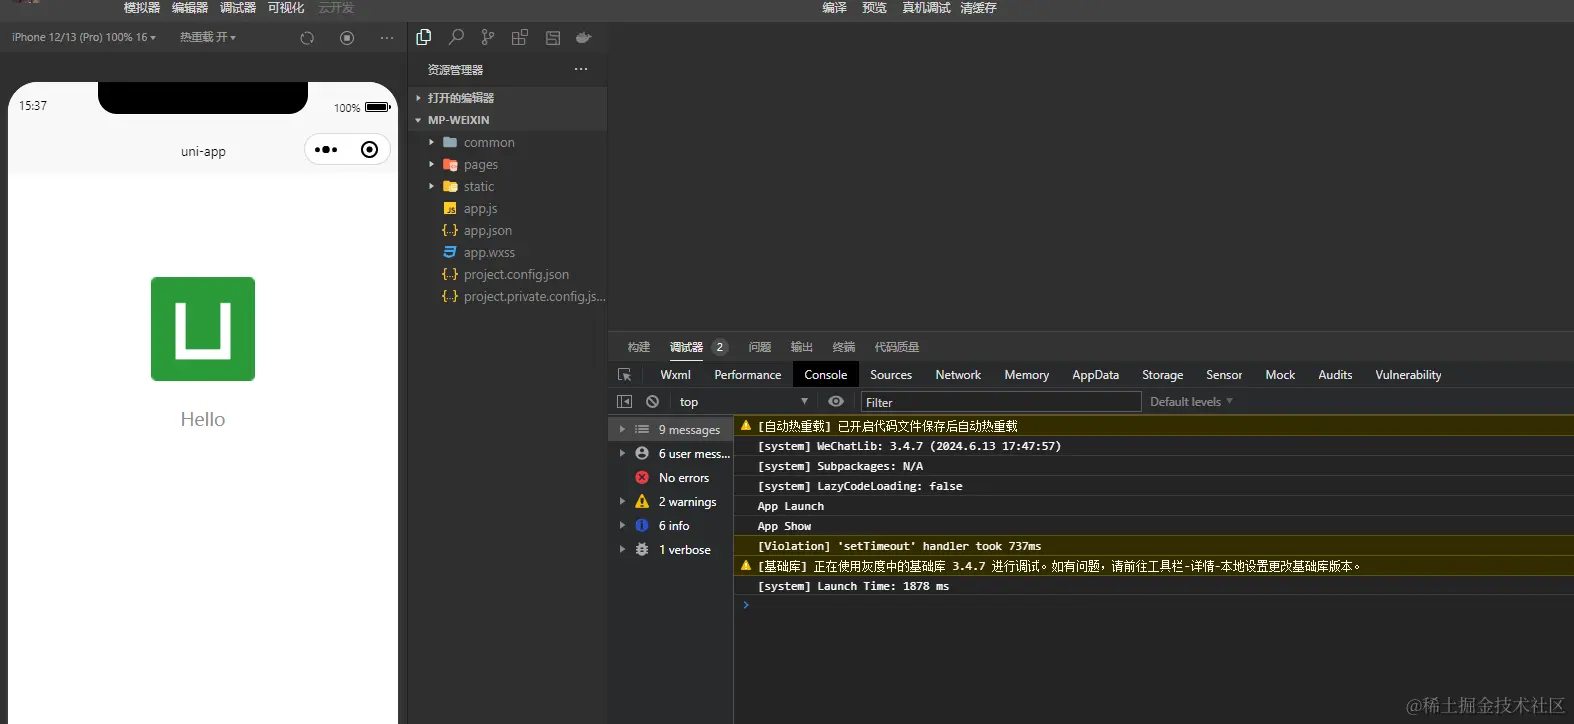The width and height of the screenshot is (1574, 724).
Task: Switch to the Storage devtools tab
Action: click(1162, 375)
